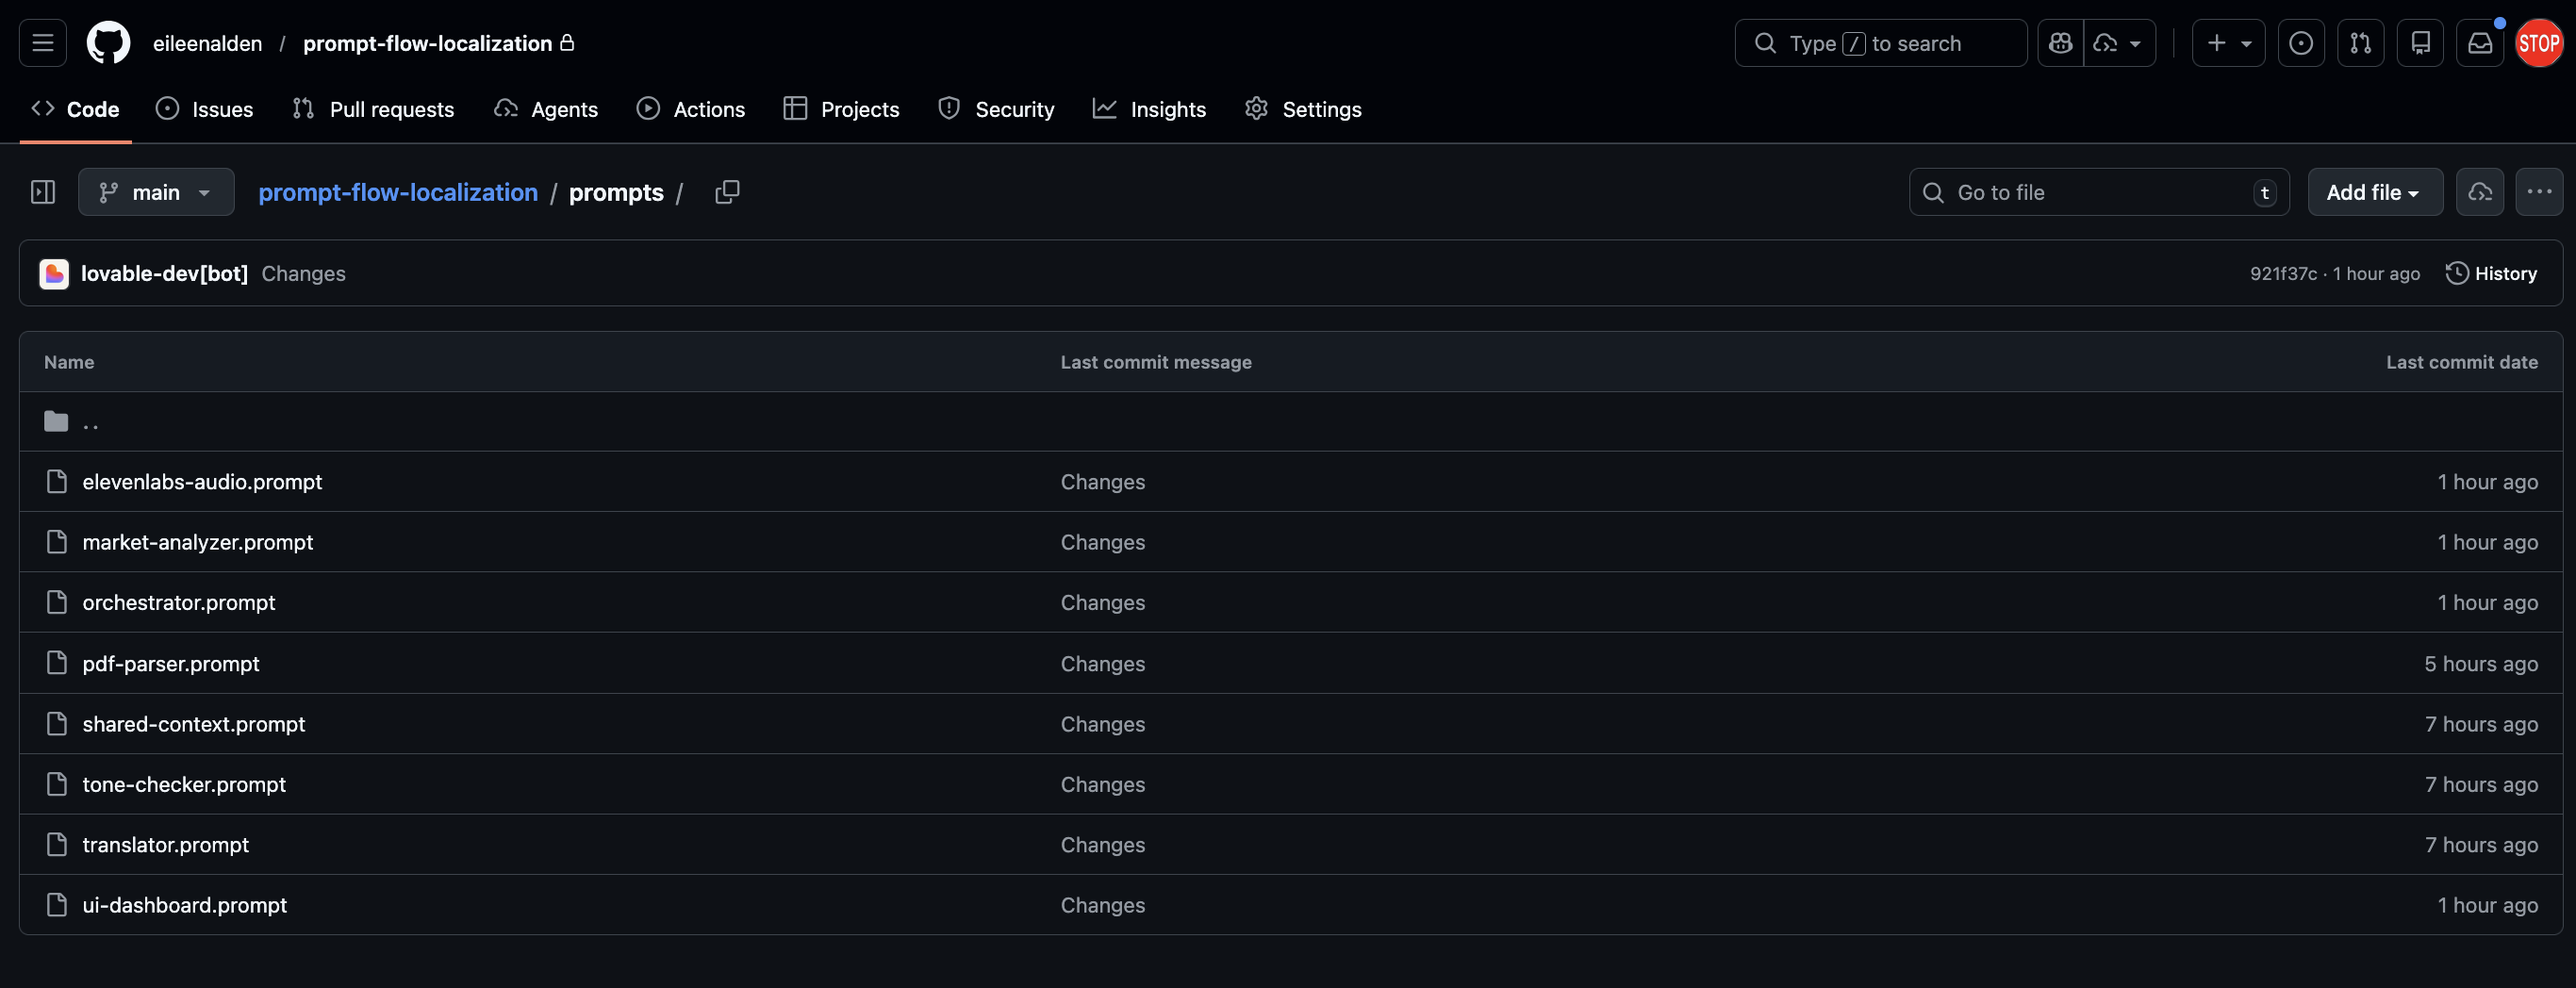The width and height of the screenshot is (2576, 988).
Task: Click '5 hours ago' date for pdf-parser.prompt
Action: pyautogui.click(x=2480, y=663)
